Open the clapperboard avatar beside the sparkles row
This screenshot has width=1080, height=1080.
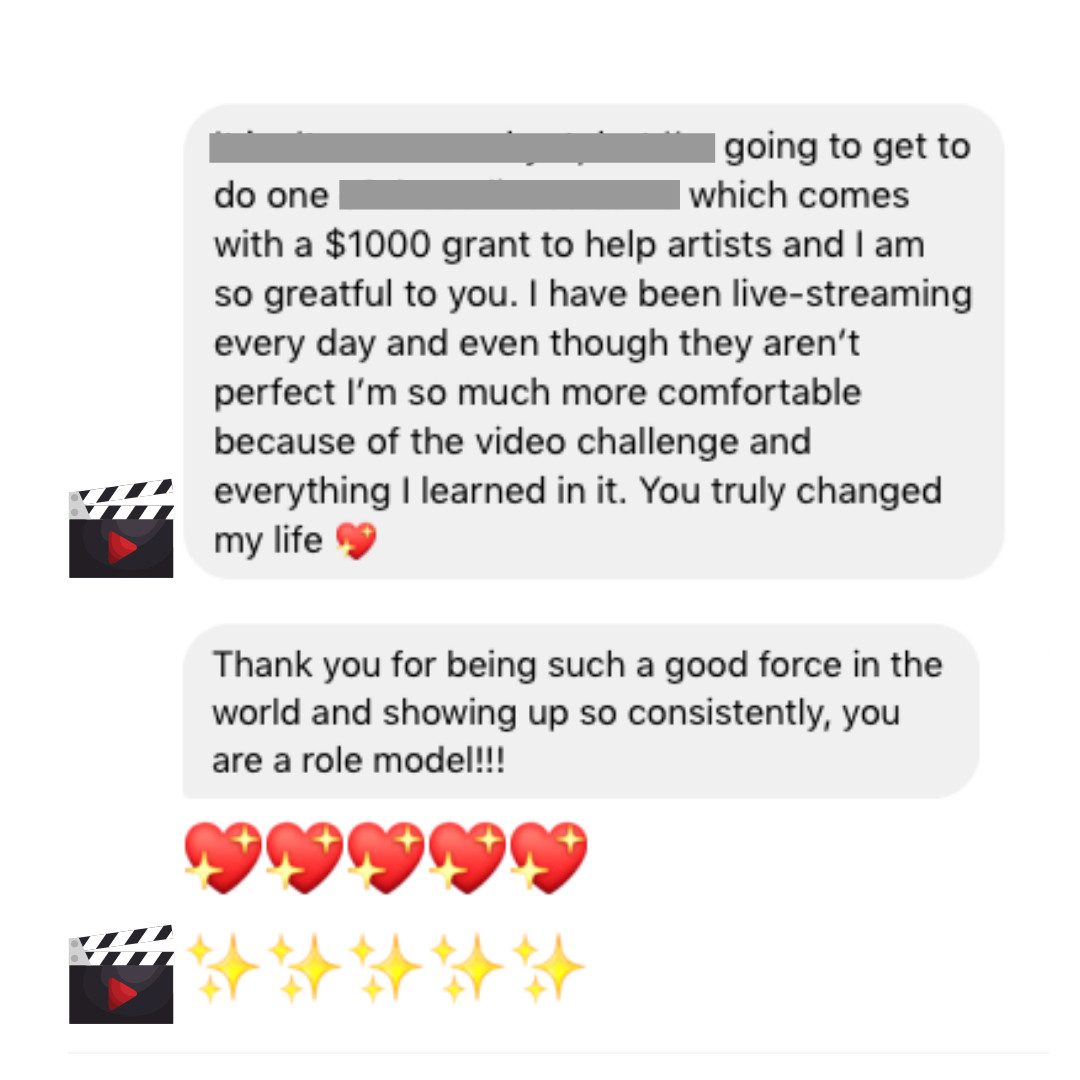click(121, 975)
